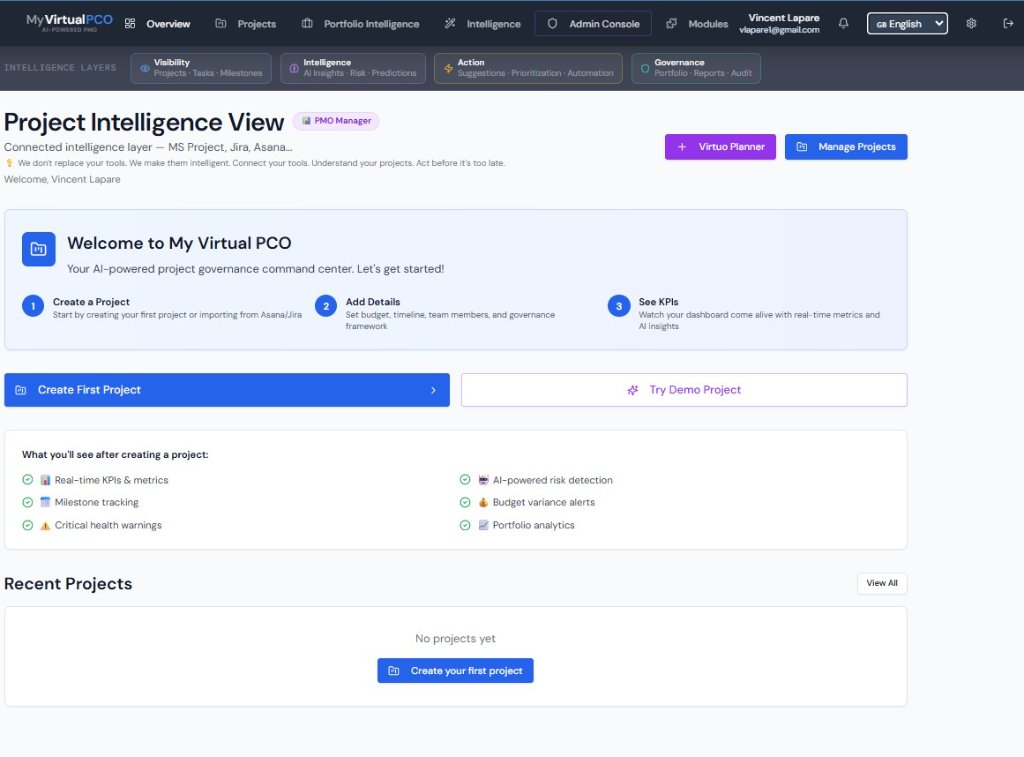Image resolution: width=1024 pixels, height=757 pixels.
Task: Click the sparkle icon on Try Demo Project
Action: (633, 390)
